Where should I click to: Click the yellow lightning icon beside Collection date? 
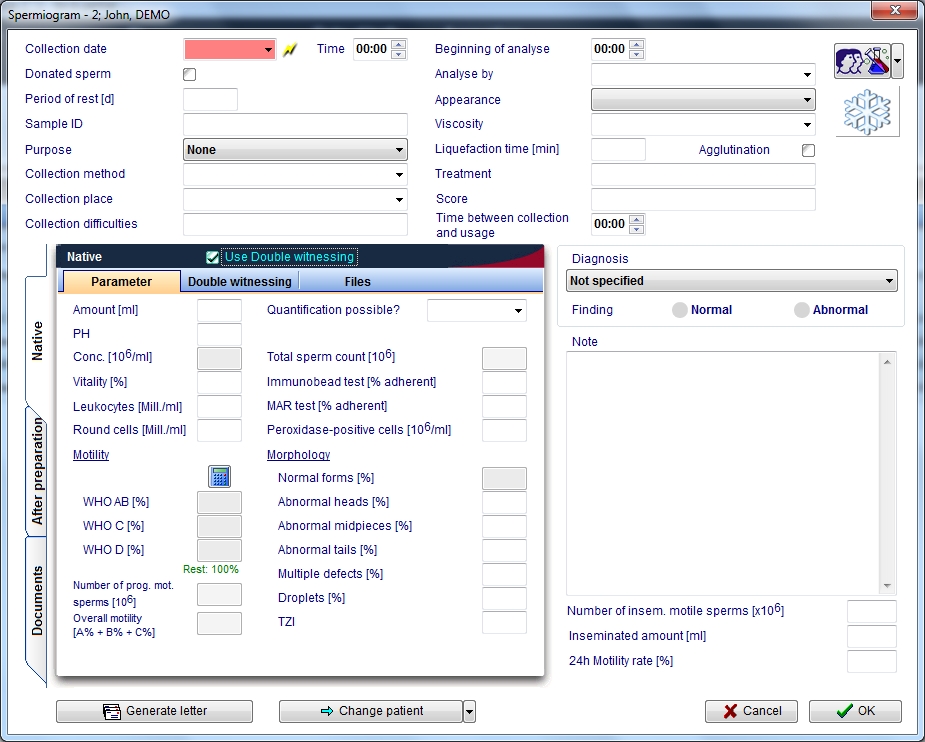pos(290,50)
